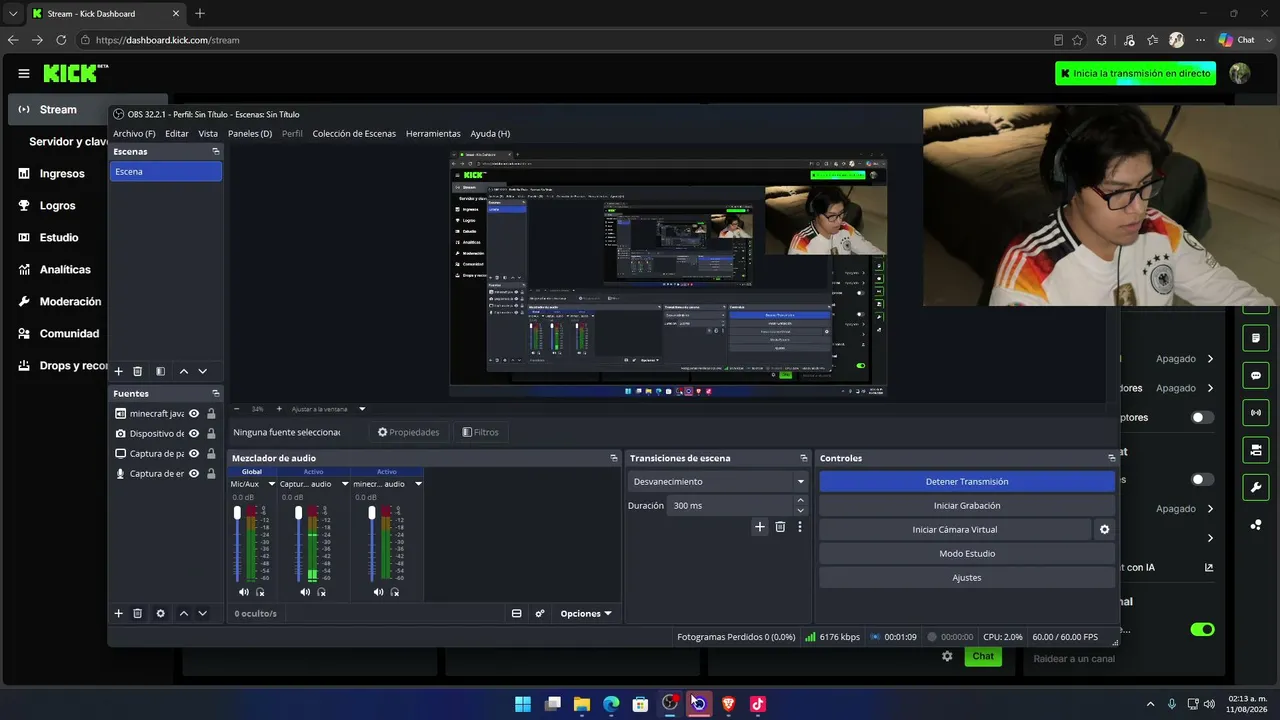Adjust Mic/Aux volume fader

tap(237, 513)
